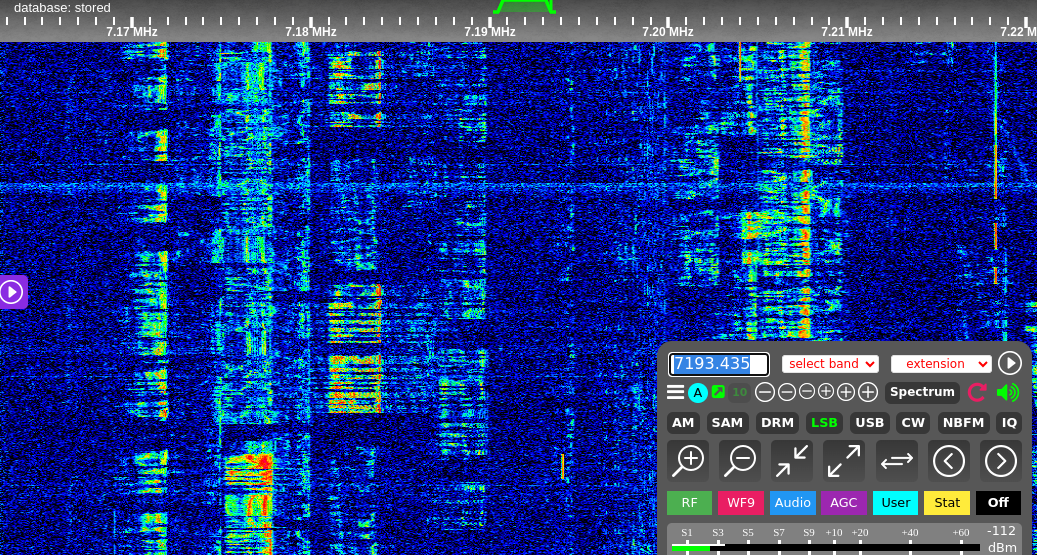Click the zoom in magnifier icon
The image size is (1037, 555).
click(688, 461)
